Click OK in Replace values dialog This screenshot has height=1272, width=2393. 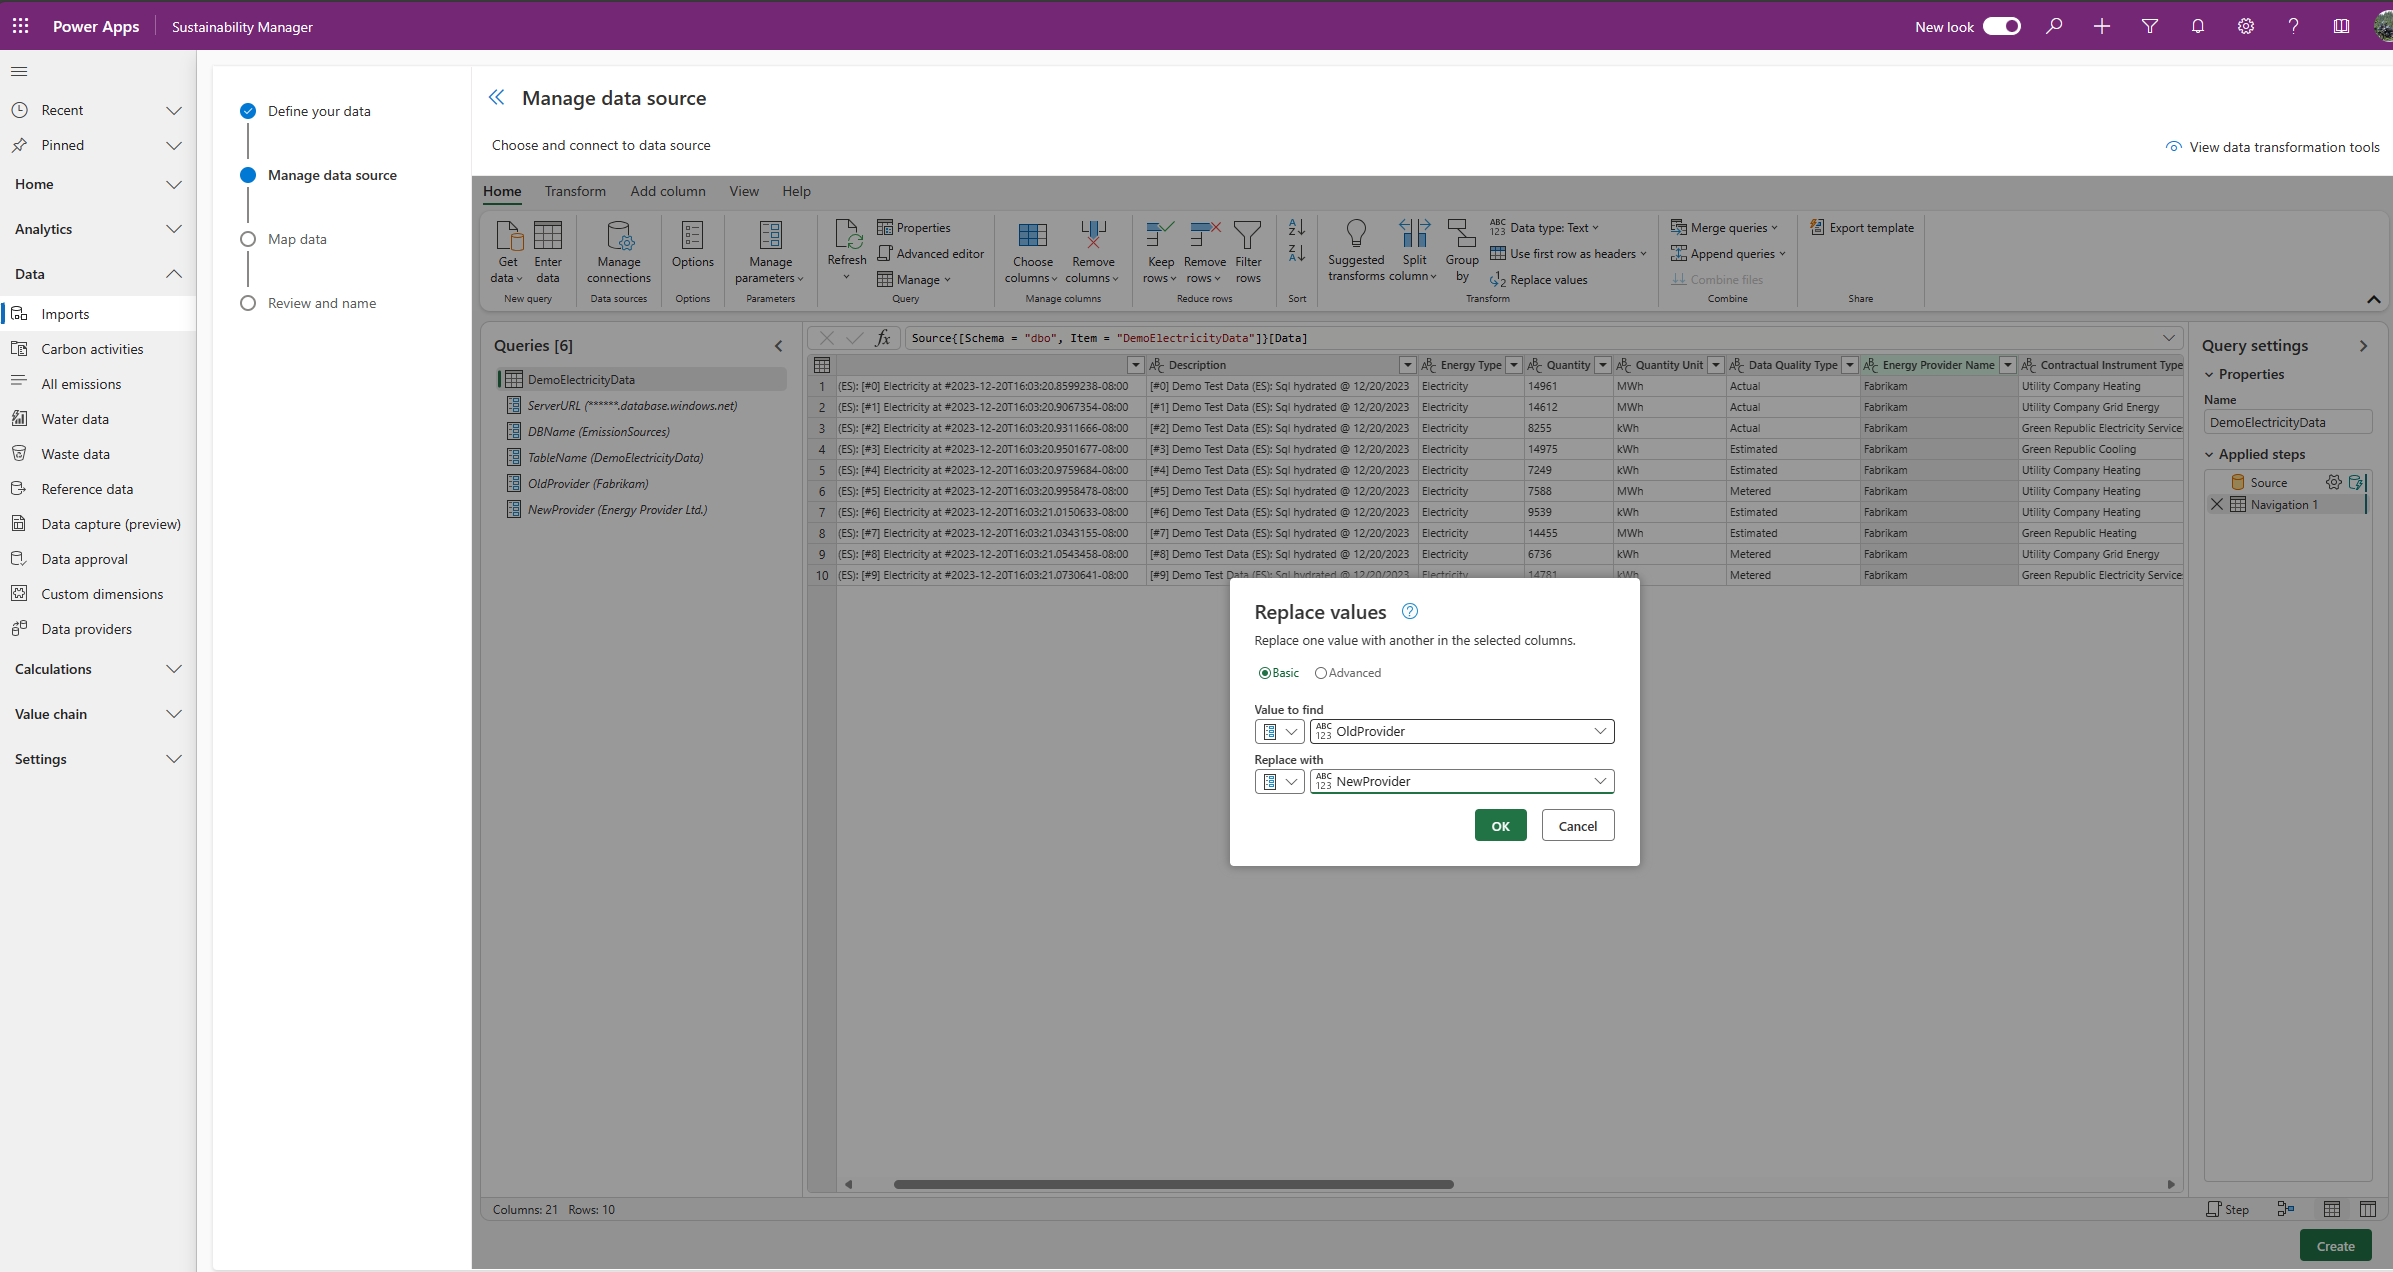(1500, 825)
